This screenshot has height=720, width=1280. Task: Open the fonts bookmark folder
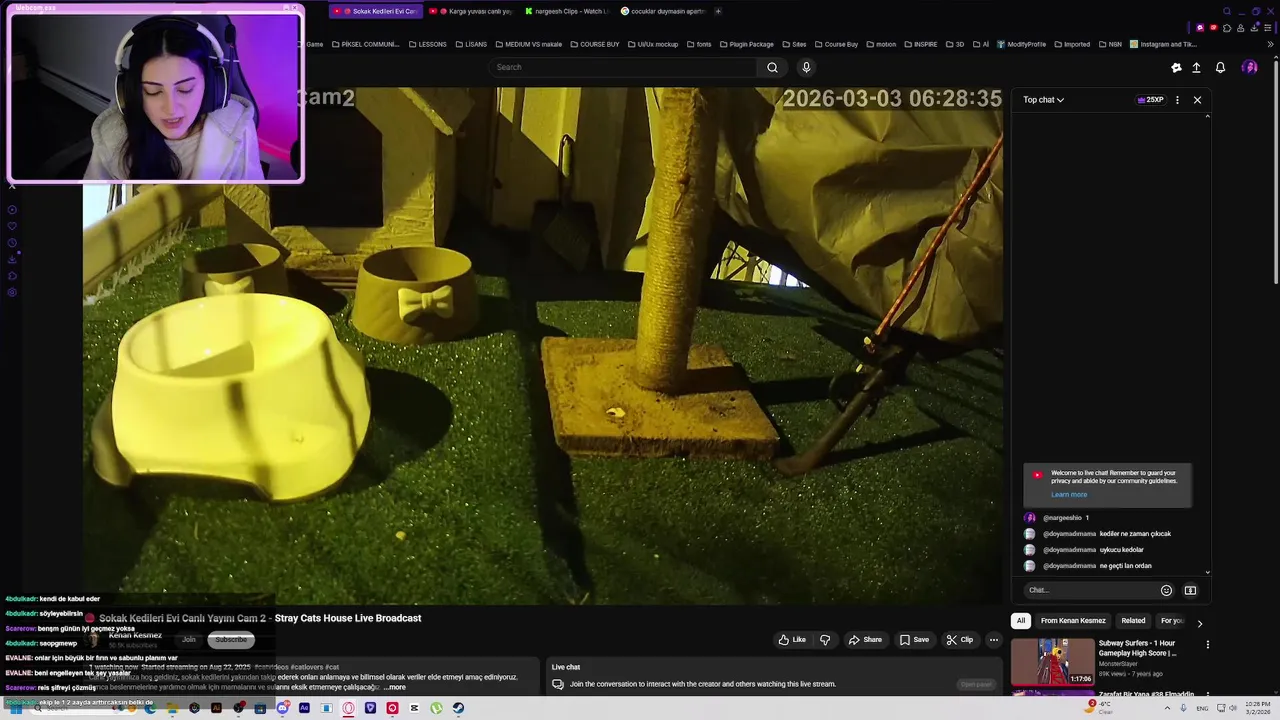tap(699, 44)
